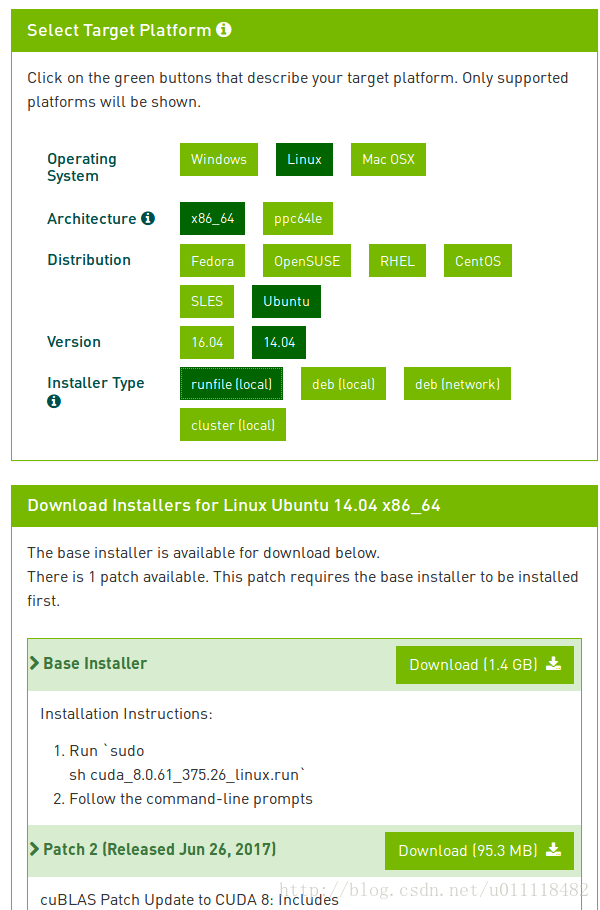Screen dimensions: 600x910
Task: Switch architecture to ppc64le
Action: pos(298,219)
